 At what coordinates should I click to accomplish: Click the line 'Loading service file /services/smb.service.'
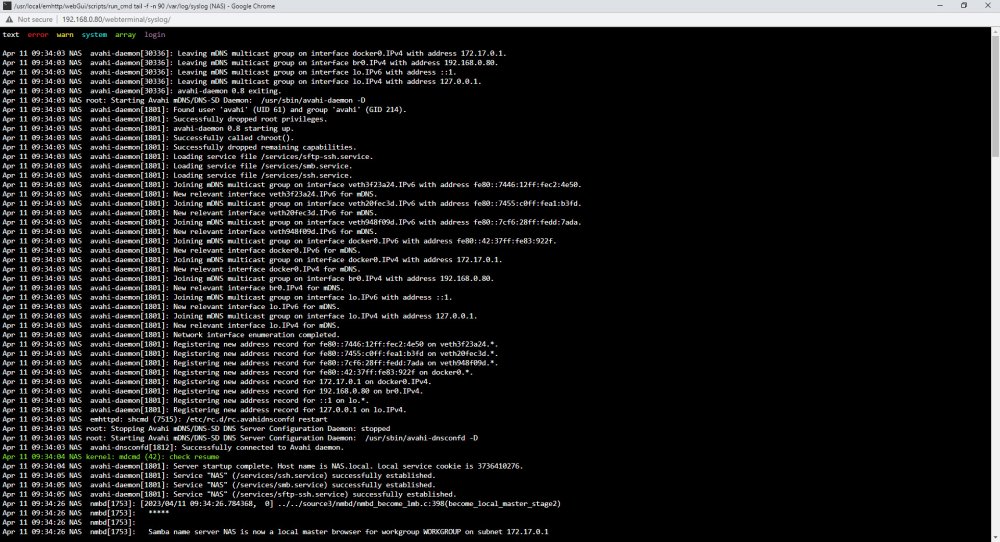(x=177, y=166)
